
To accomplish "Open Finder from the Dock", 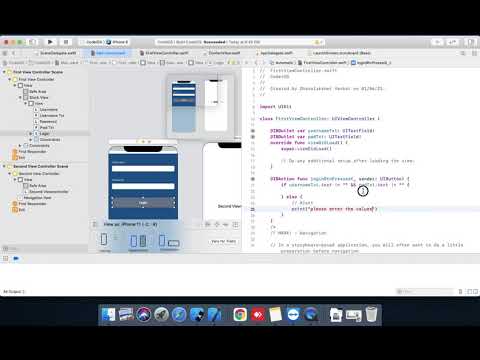I will pos(108,314).
